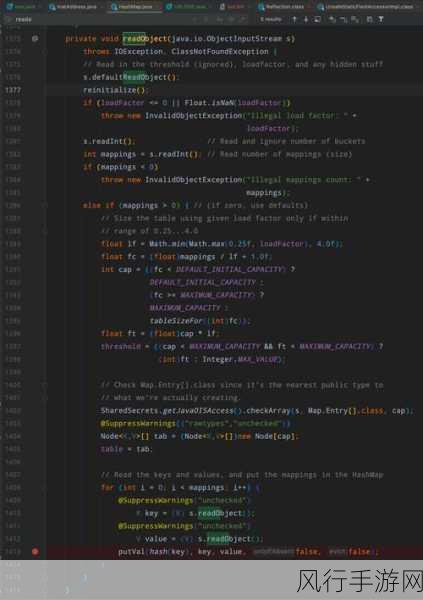This screenshot has height=600, width=423.
Task: Collapse the for loop fold marker in the gutter
Action: (44, 488)
